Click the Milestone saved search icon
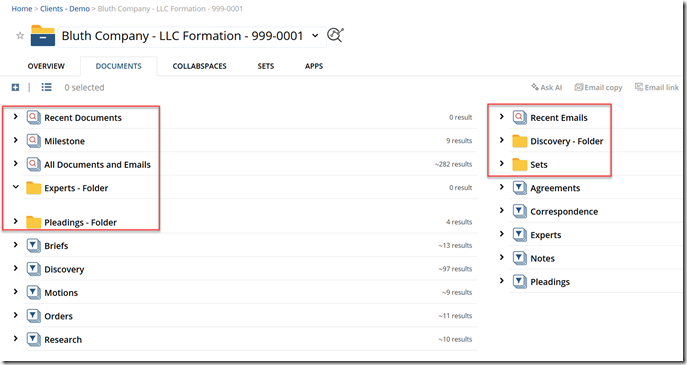 34,141
